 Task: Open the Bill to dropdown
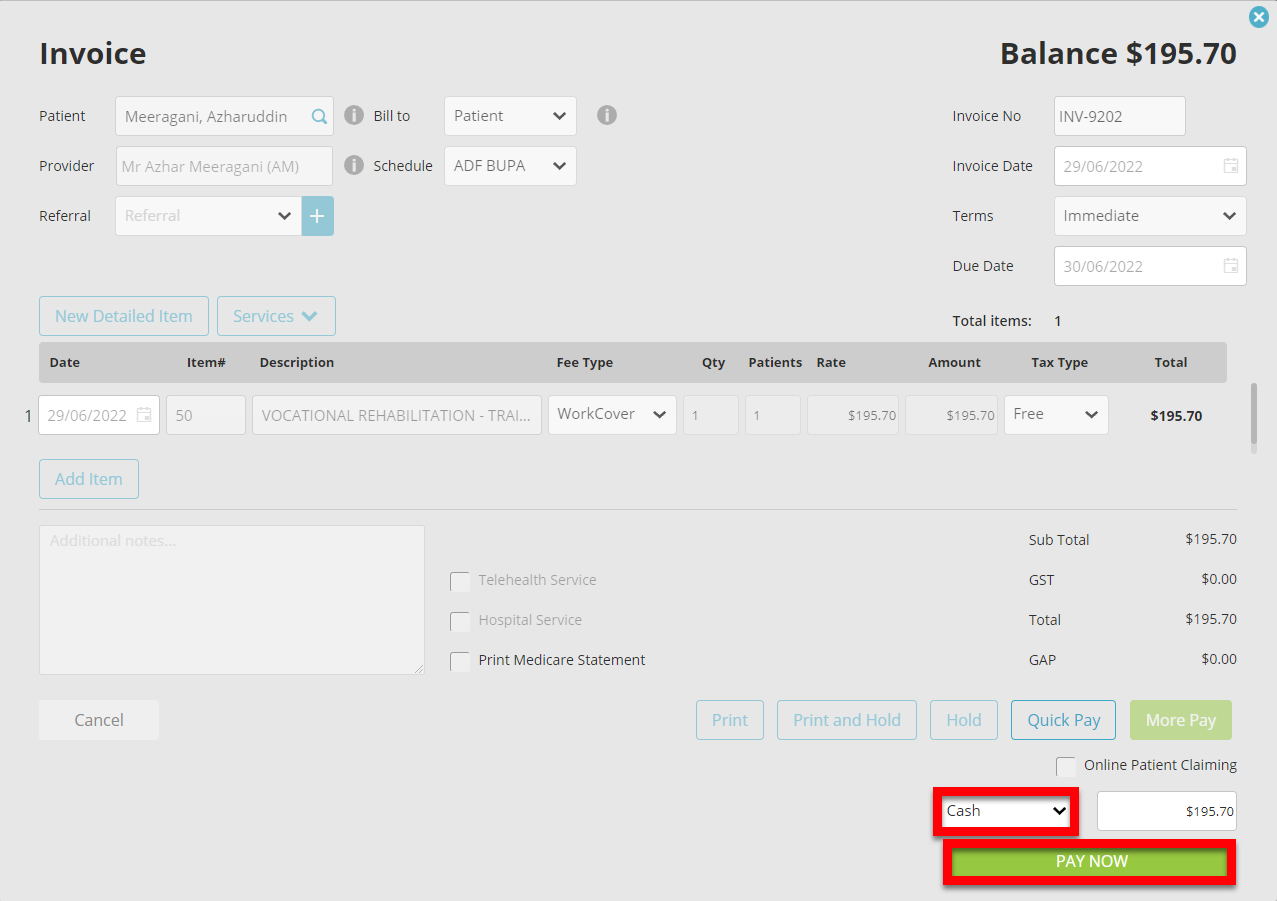(x=510, y=116)
